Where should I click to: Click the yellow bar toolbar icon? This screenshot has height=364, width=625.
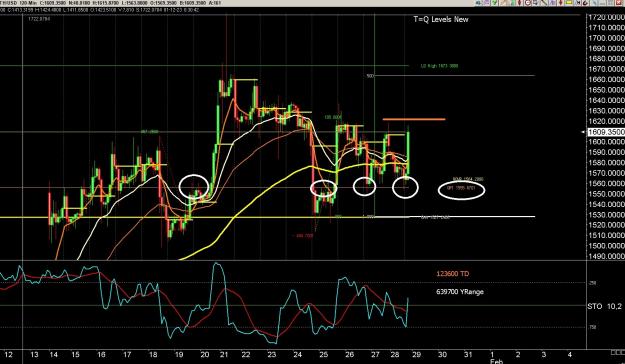coord(569,3)
